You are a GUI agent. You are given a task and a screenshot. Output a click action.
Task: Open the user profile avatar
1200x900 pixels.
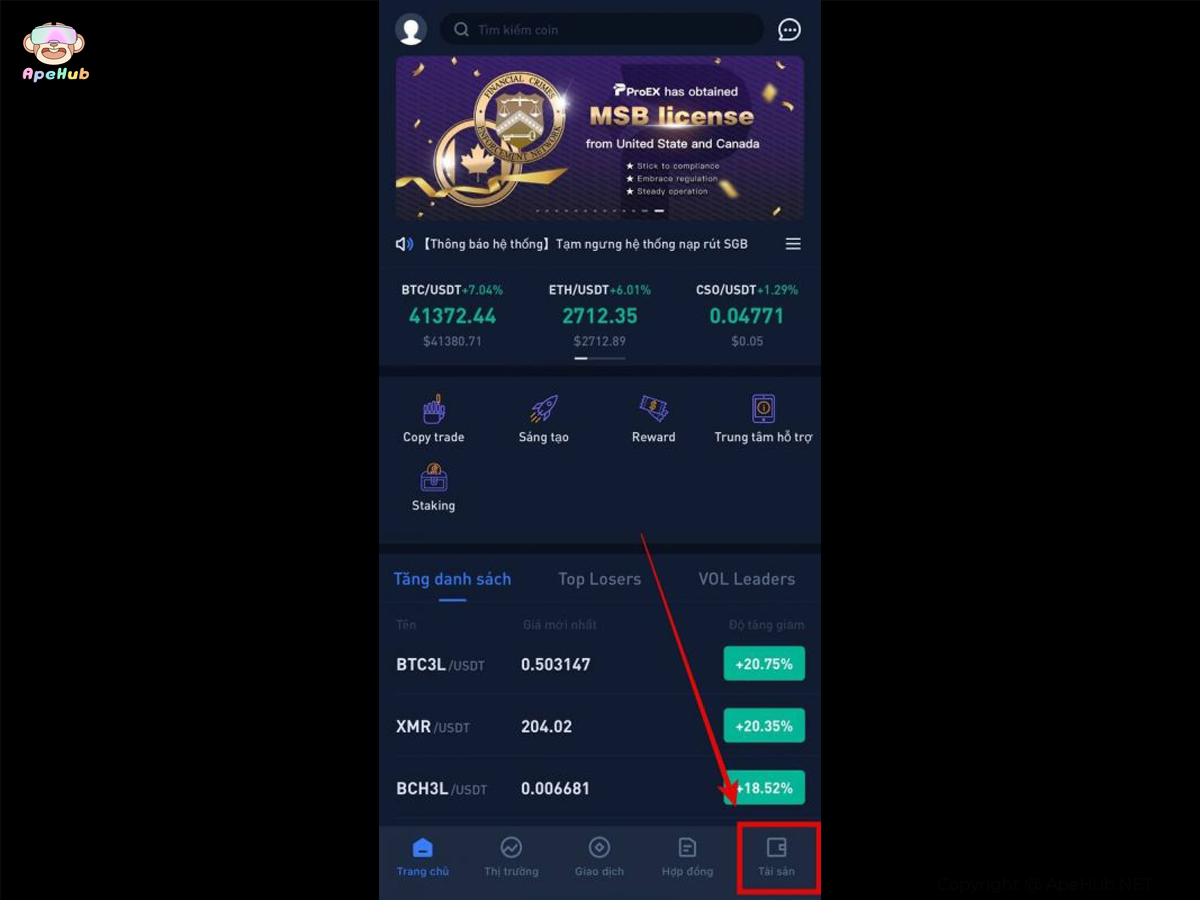click(411, 29)
